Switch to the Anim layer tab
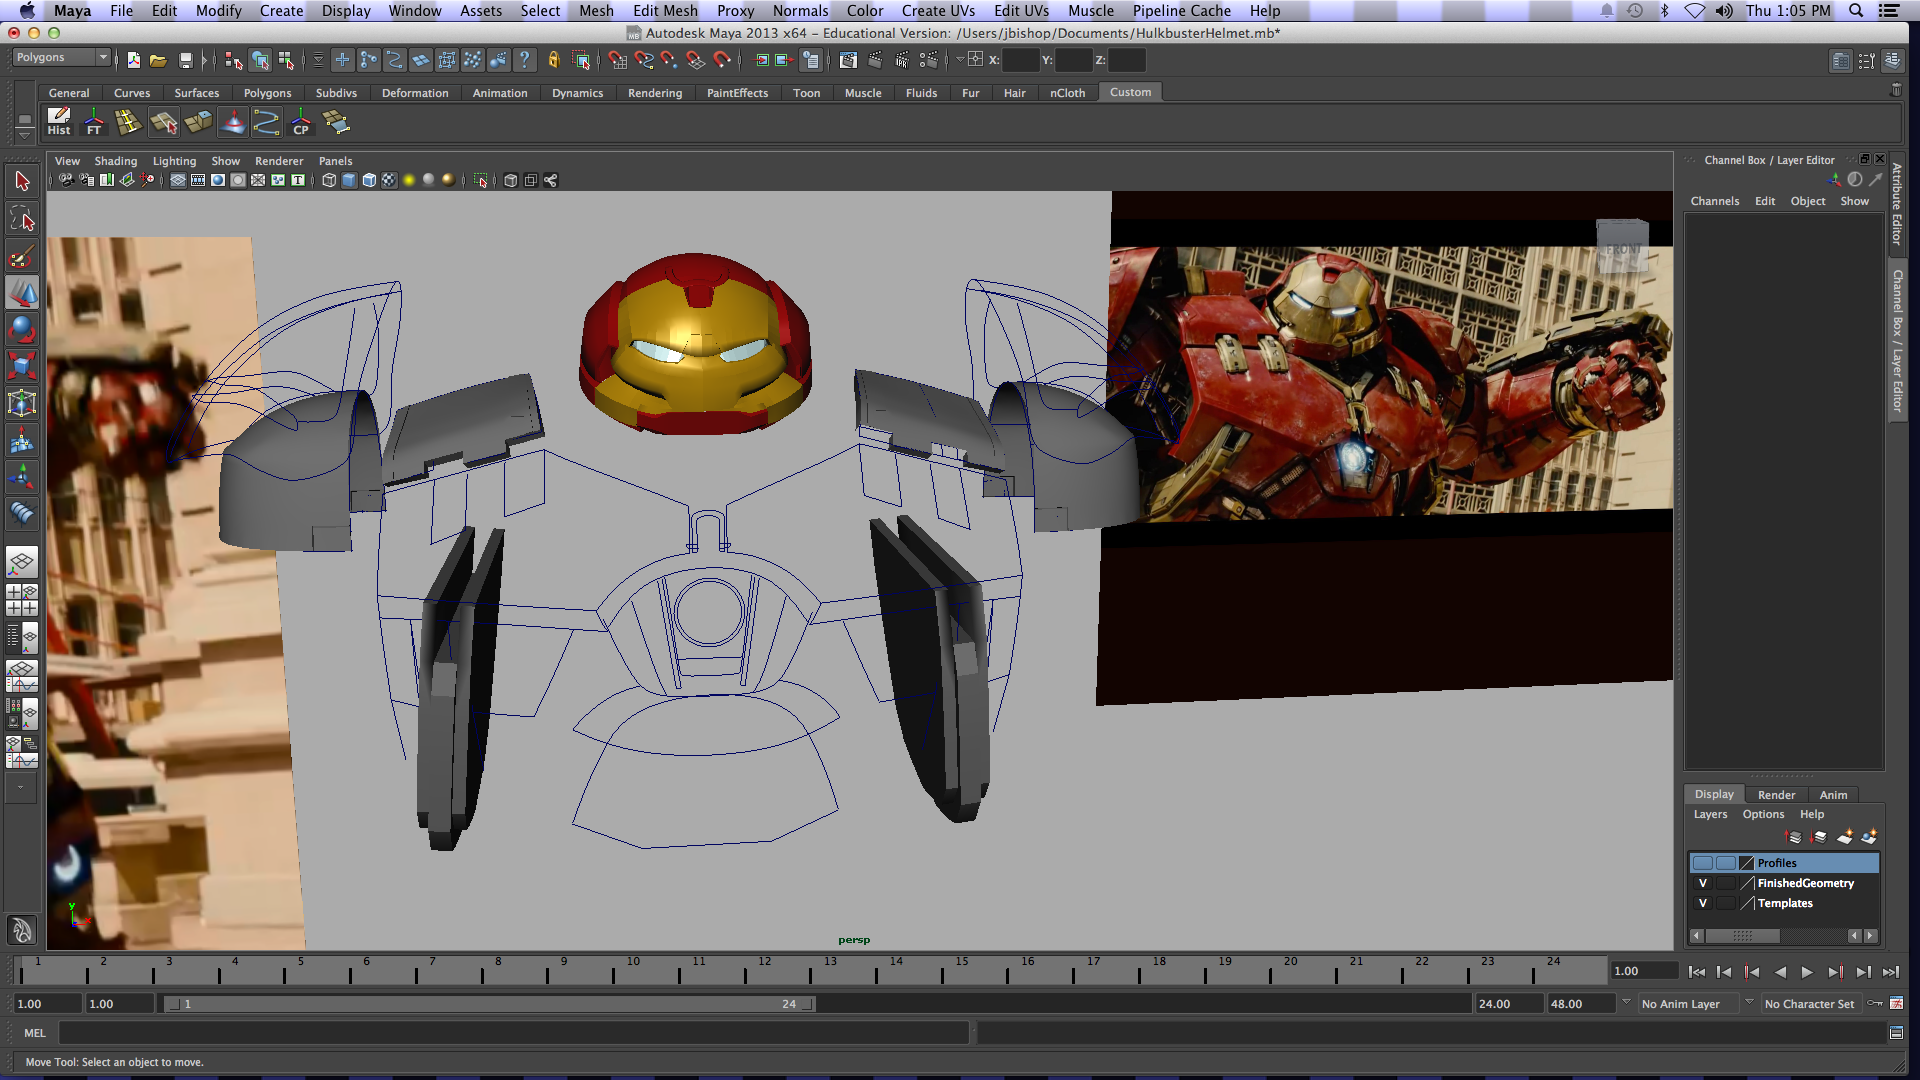The width and height of the screenshot is (1920, 1080). point(1833,795)
